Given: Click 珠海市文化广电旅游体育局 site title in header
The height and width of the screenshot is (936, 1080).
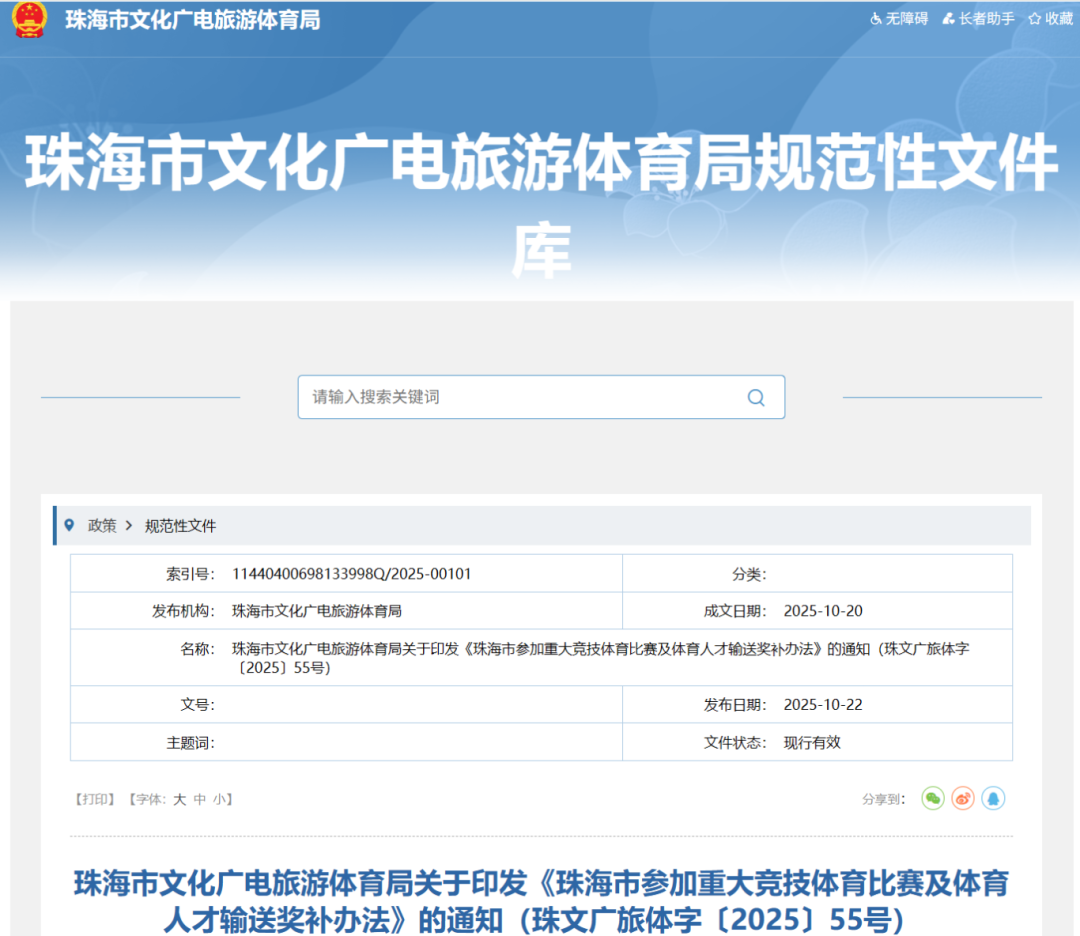Looking at the screenshot, I should point(192,20).
